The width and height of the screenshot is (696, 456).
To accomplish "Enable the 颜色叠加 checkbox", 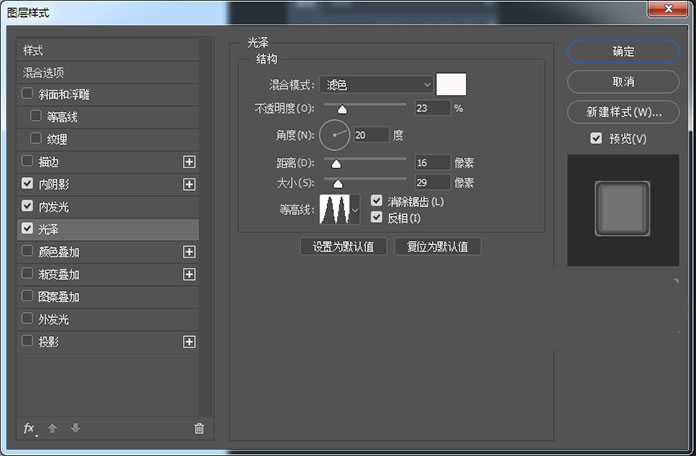I will tap(28, 251).
